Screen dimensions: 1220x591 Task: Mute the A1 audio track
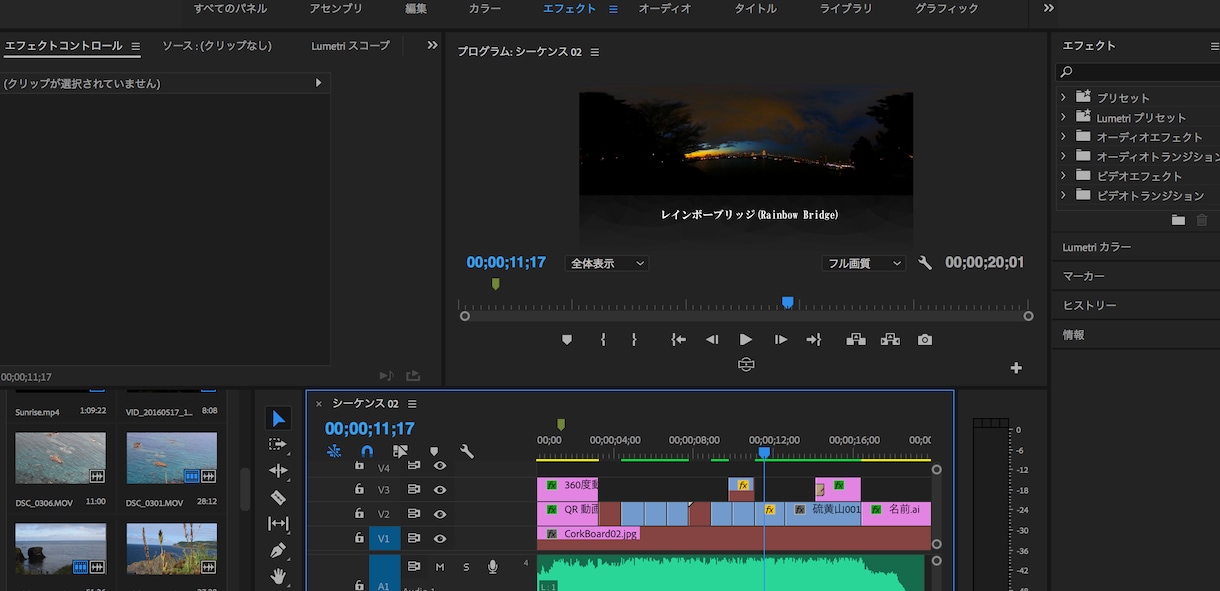[440, 567]
